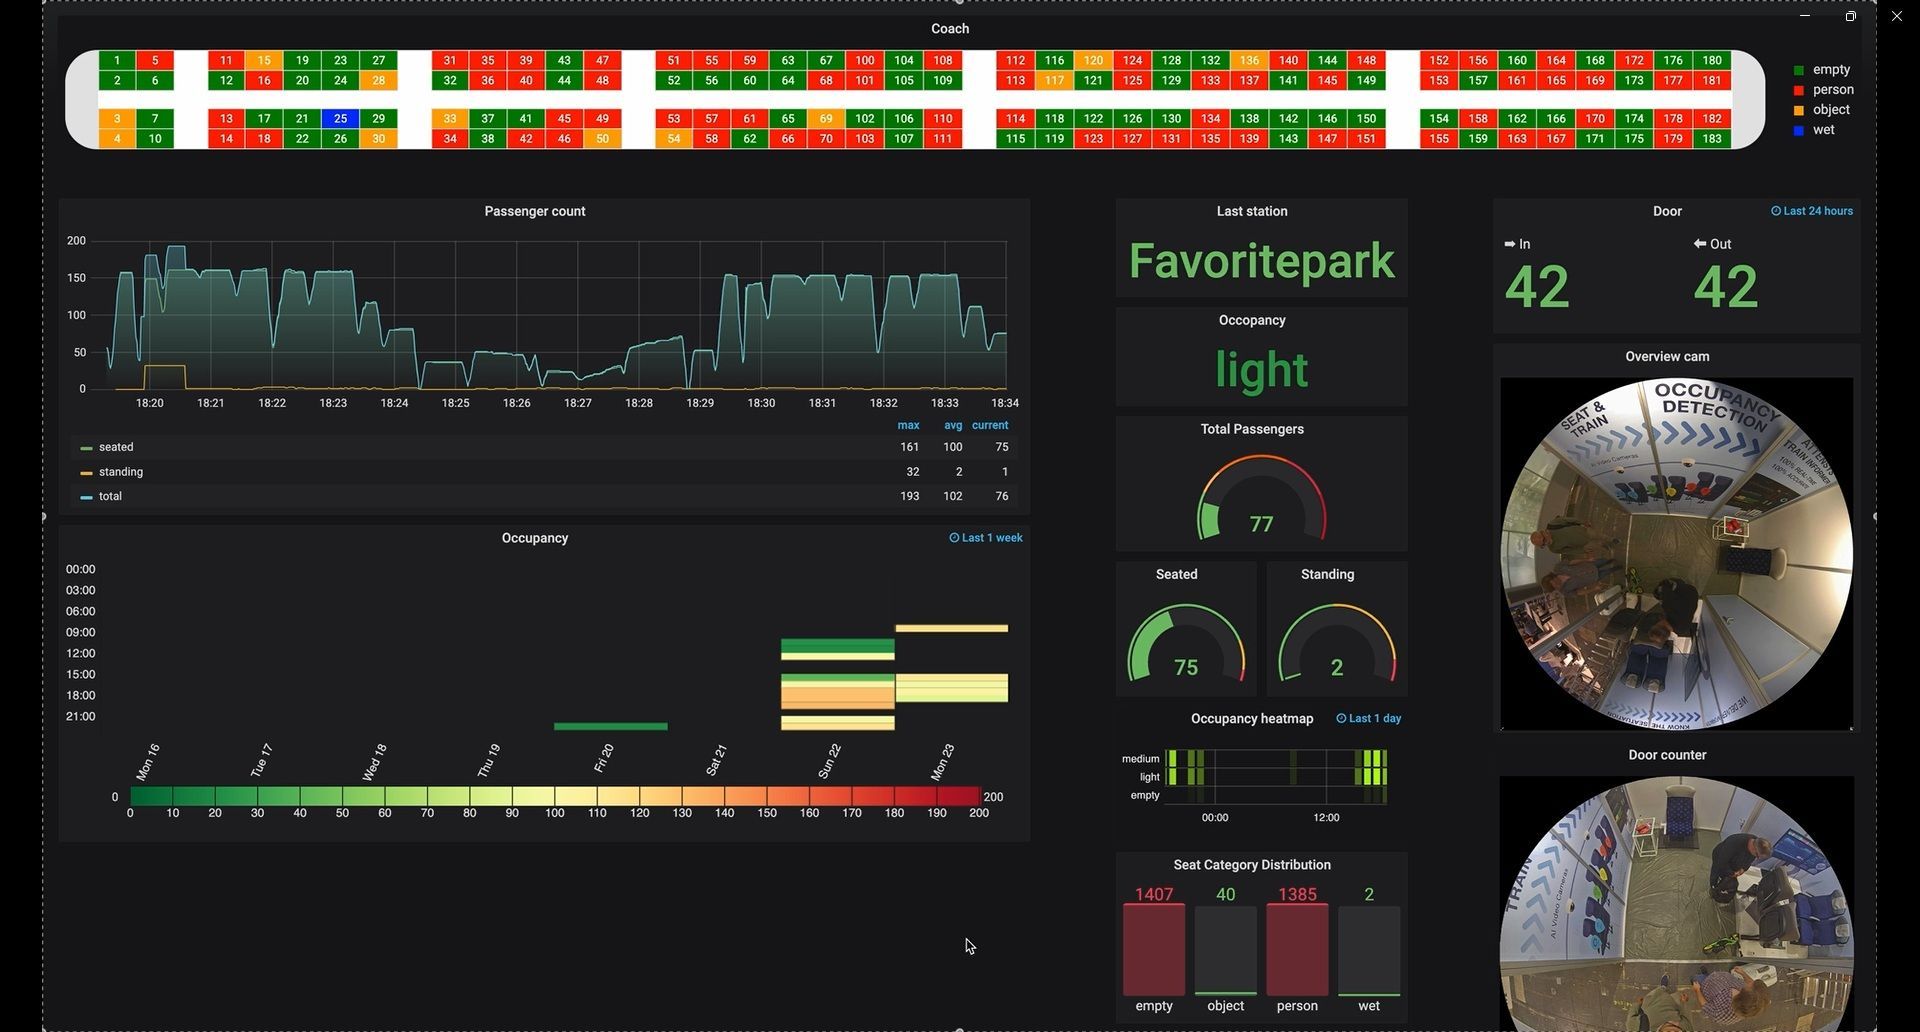This screenshot has width=1920, height=1032.
Task: Click the clock icon beside Last 1 week
Action: click(x=954, y=538)
